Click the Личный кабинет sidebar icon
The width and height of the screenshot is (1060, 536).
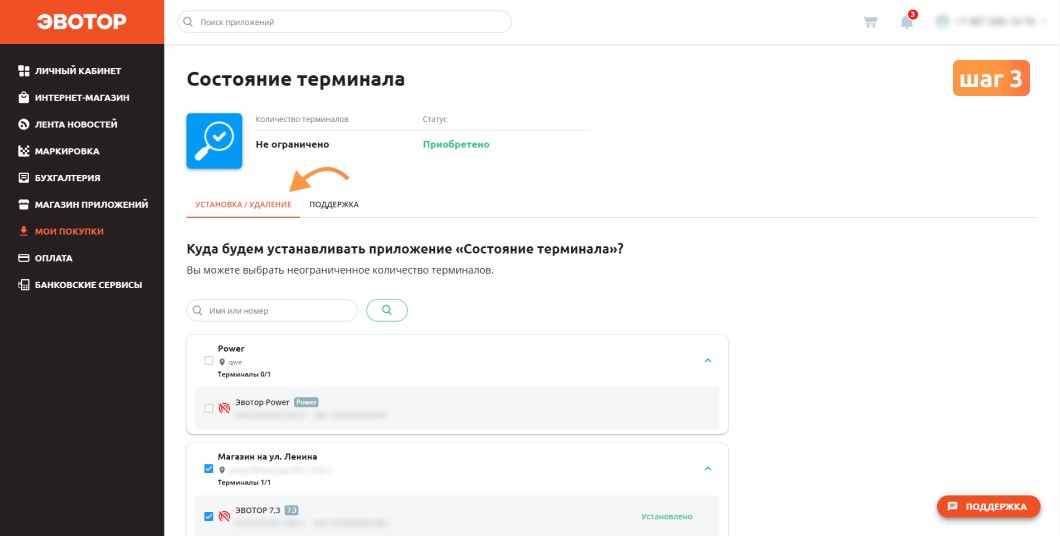pos(24,71)
